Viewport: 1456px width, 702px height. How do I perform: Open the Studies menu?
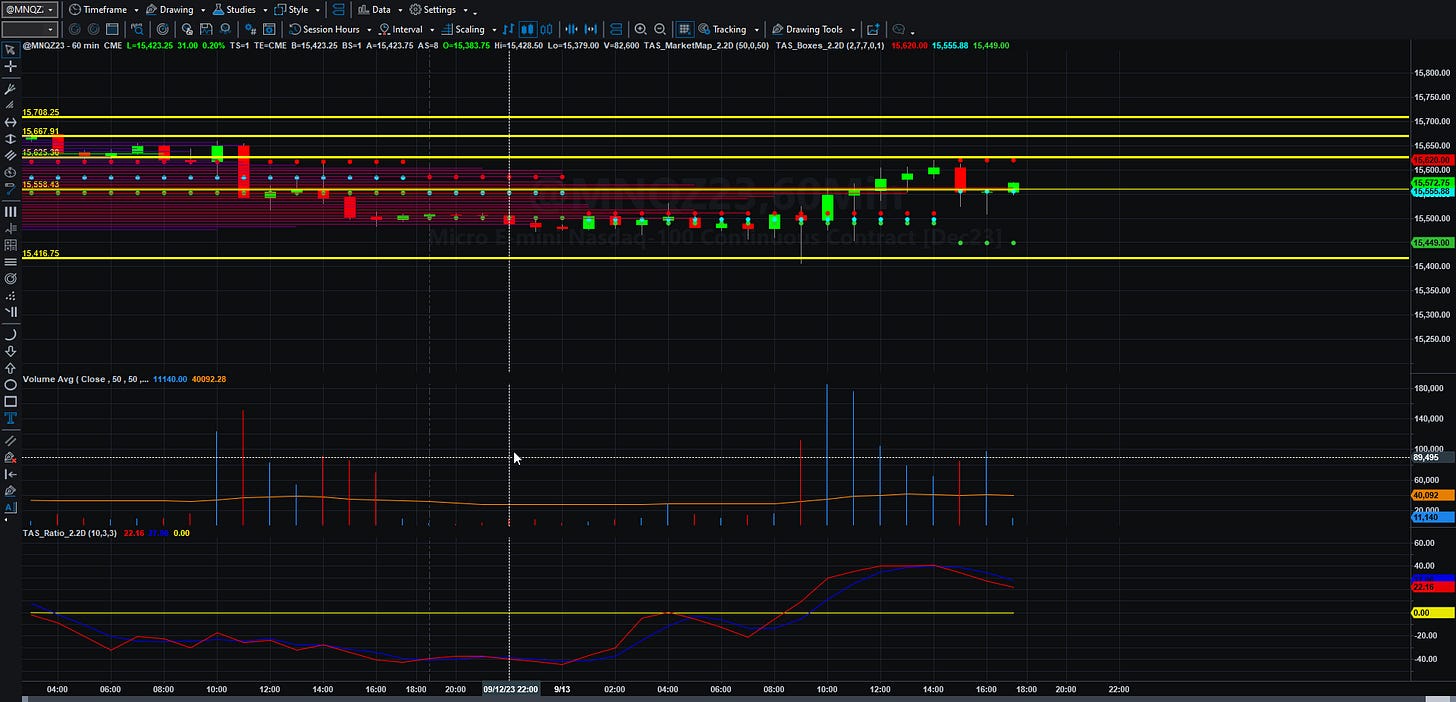(x=239, y=9)
